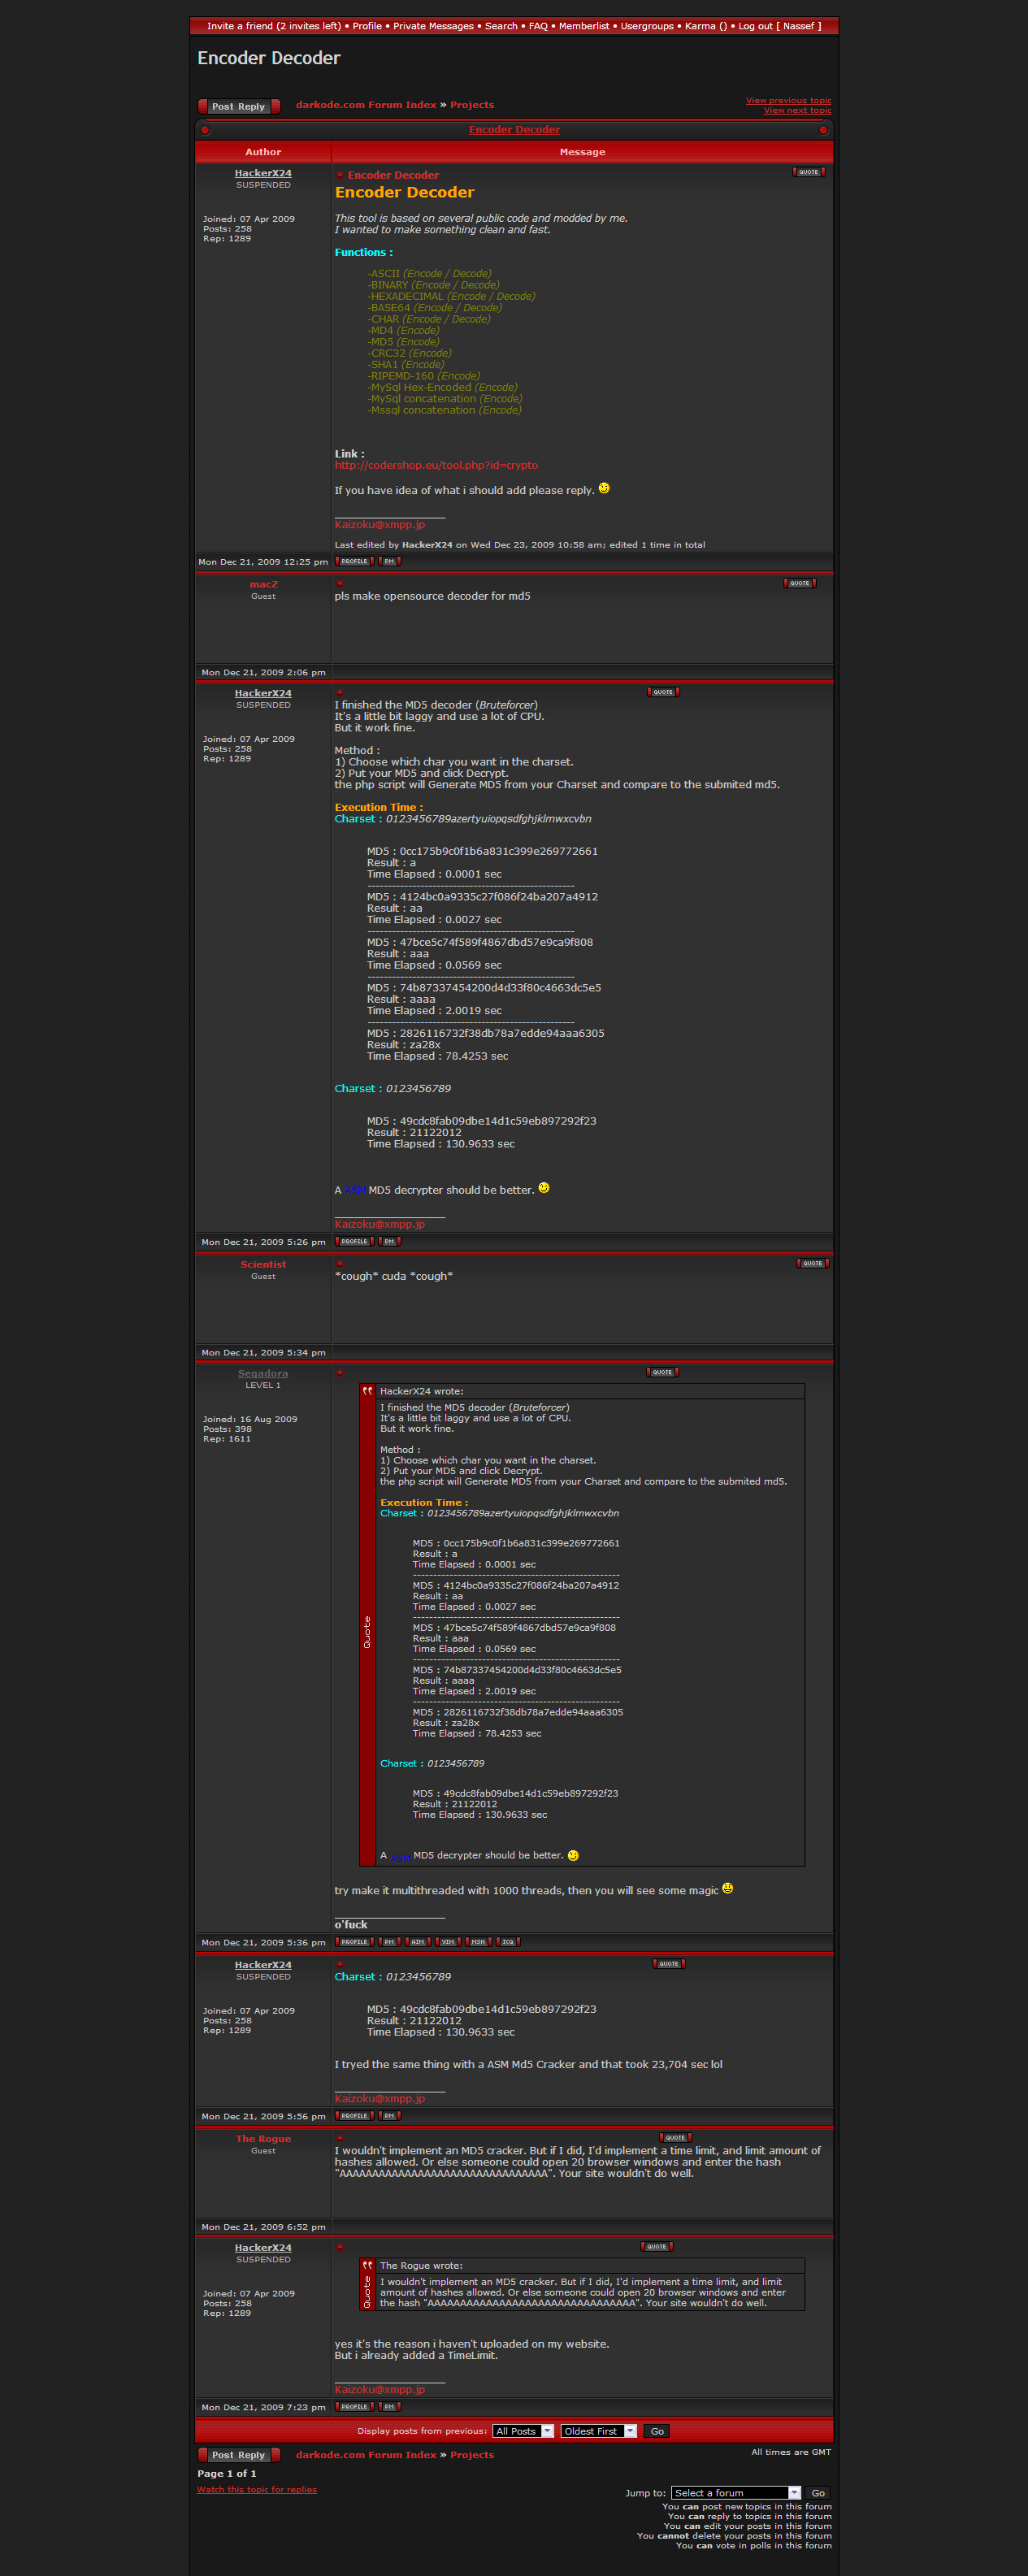Quote macZ's post about md5 decoder
Screen dimensions: 1028x2576
799,583
